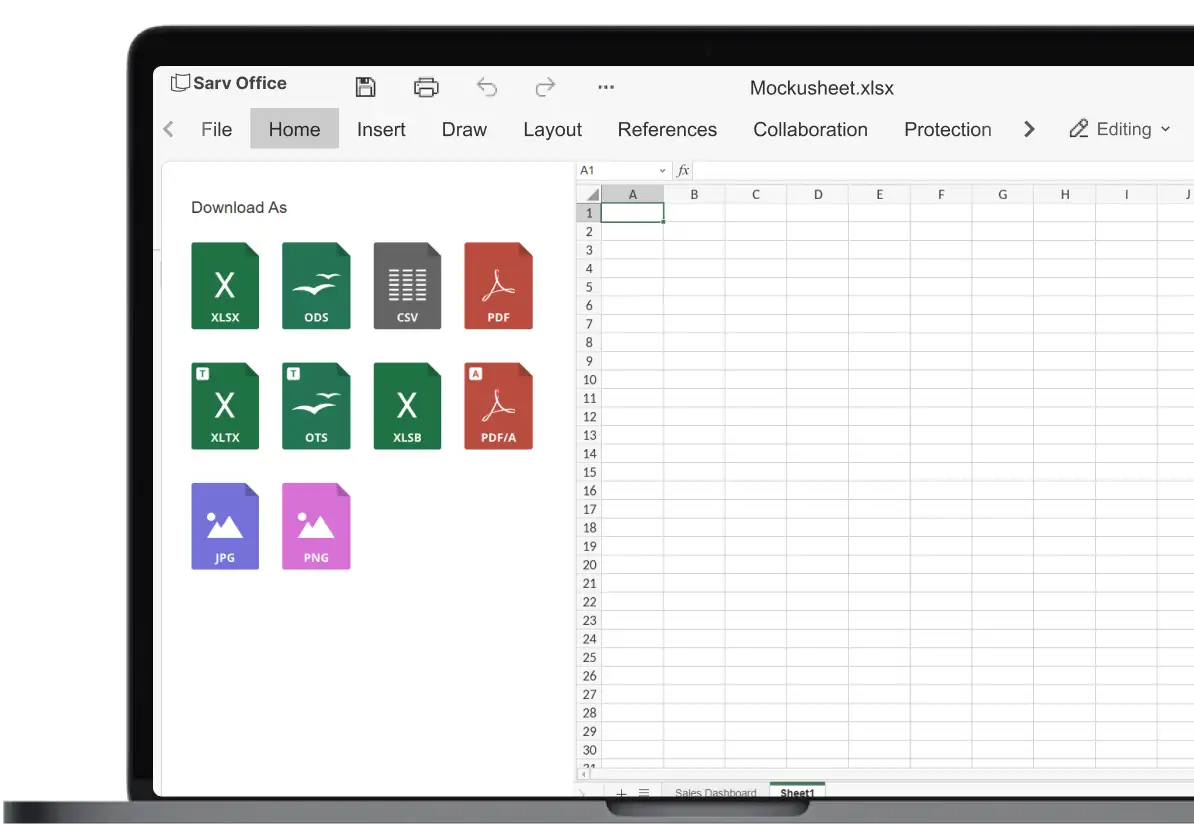Download spreadsheet as XLSX file
This screenshot has width=1194, height=824.
[x=225, y=286]
